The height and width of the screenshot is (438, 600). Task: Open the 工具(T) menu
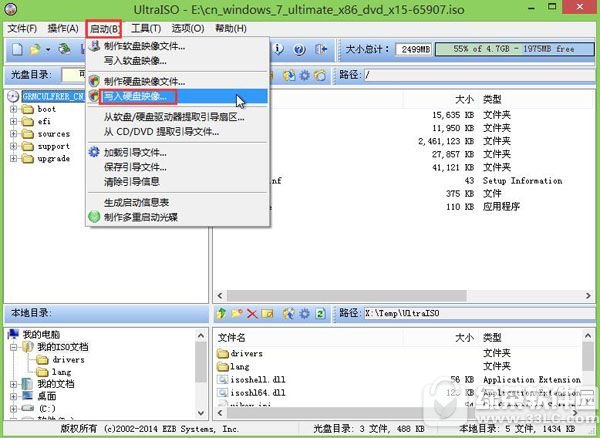click(x=146, y=29)
